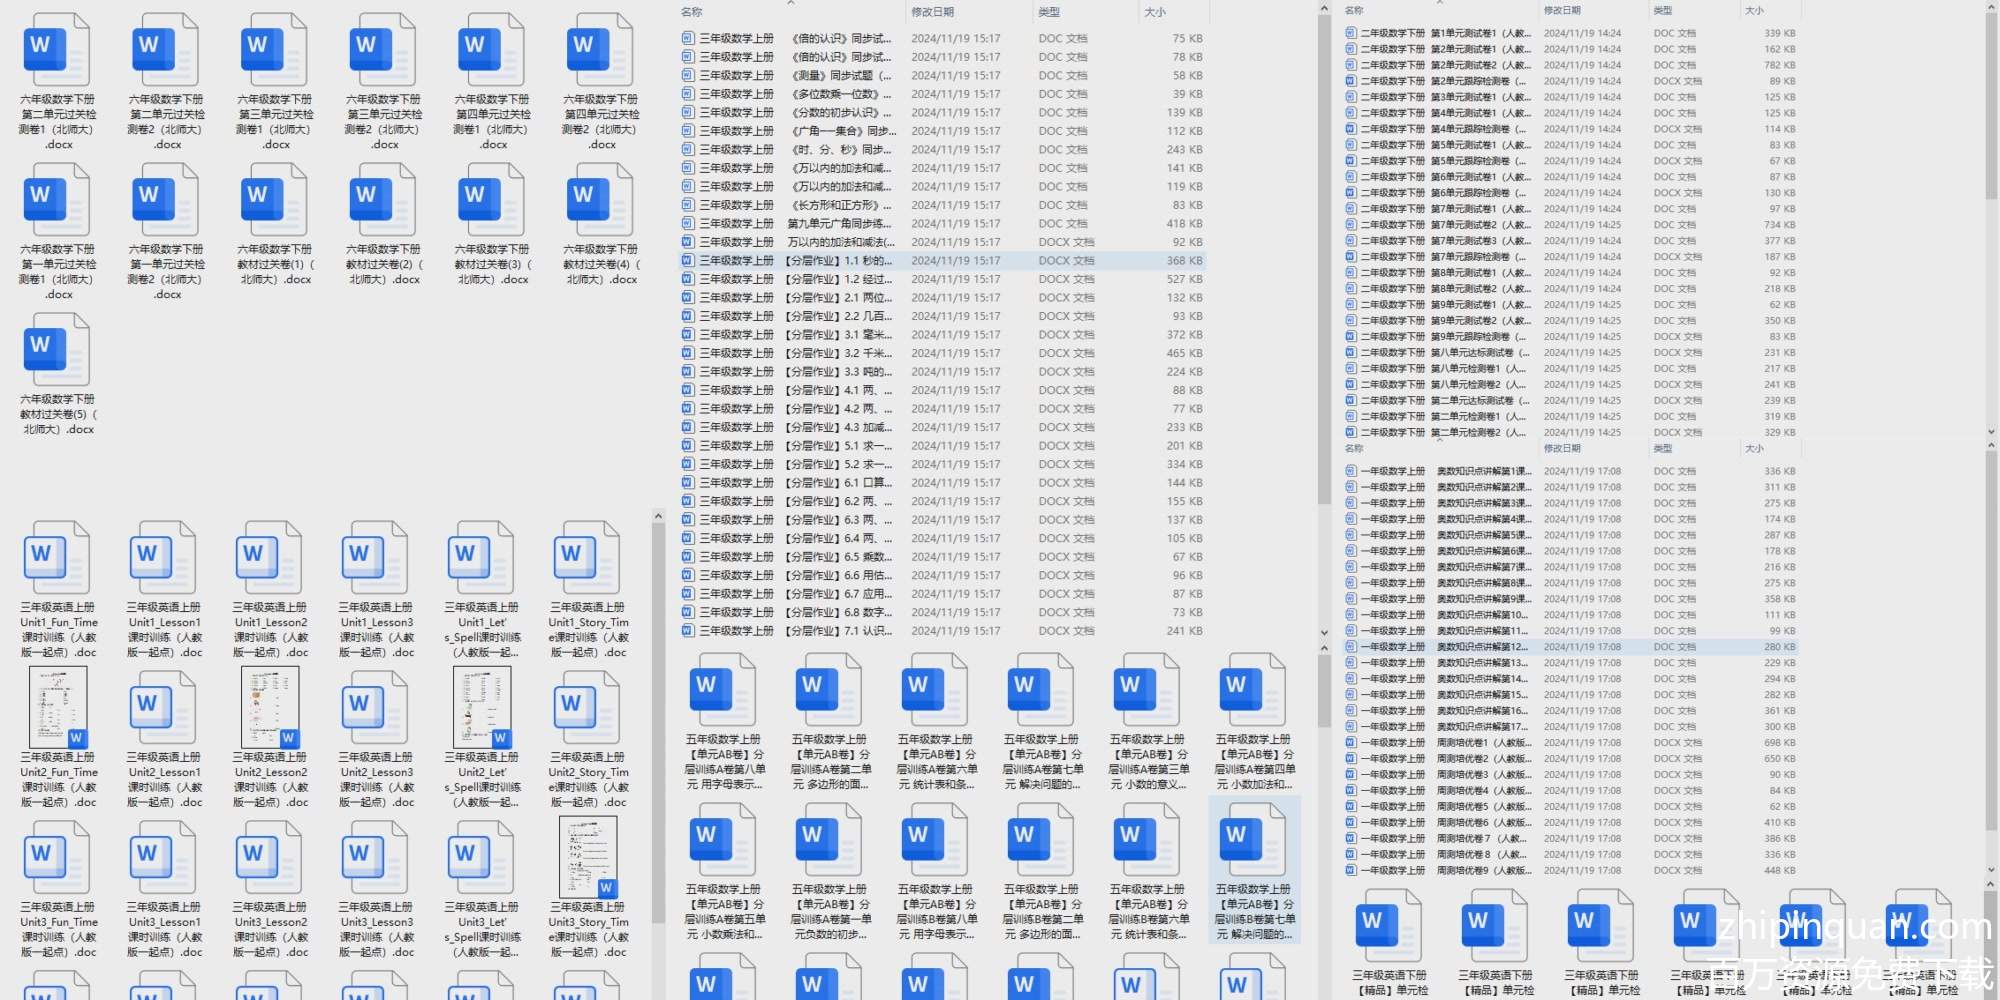This screenshot has height=1000, width=2000.
Task: Click 名称 column header in 三年级数学 list
Action: 692,12
